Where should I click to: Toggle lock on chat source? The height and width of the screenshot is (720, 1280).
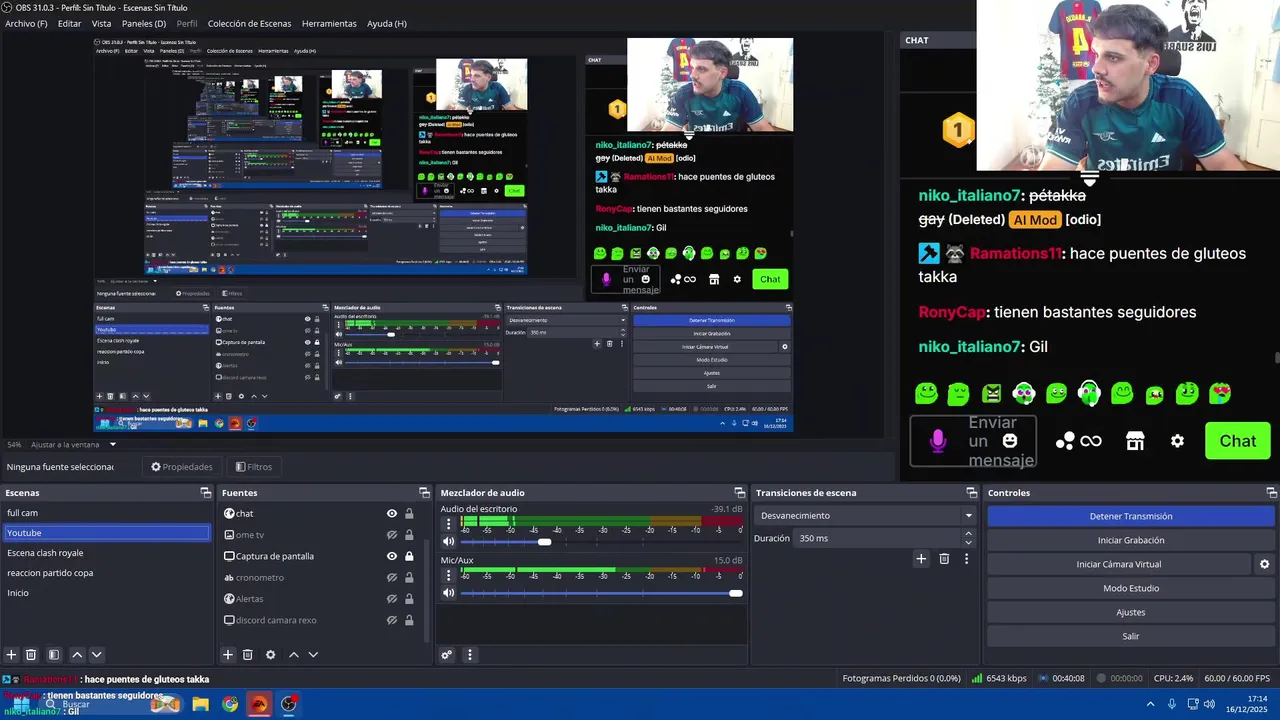point(409,513)
